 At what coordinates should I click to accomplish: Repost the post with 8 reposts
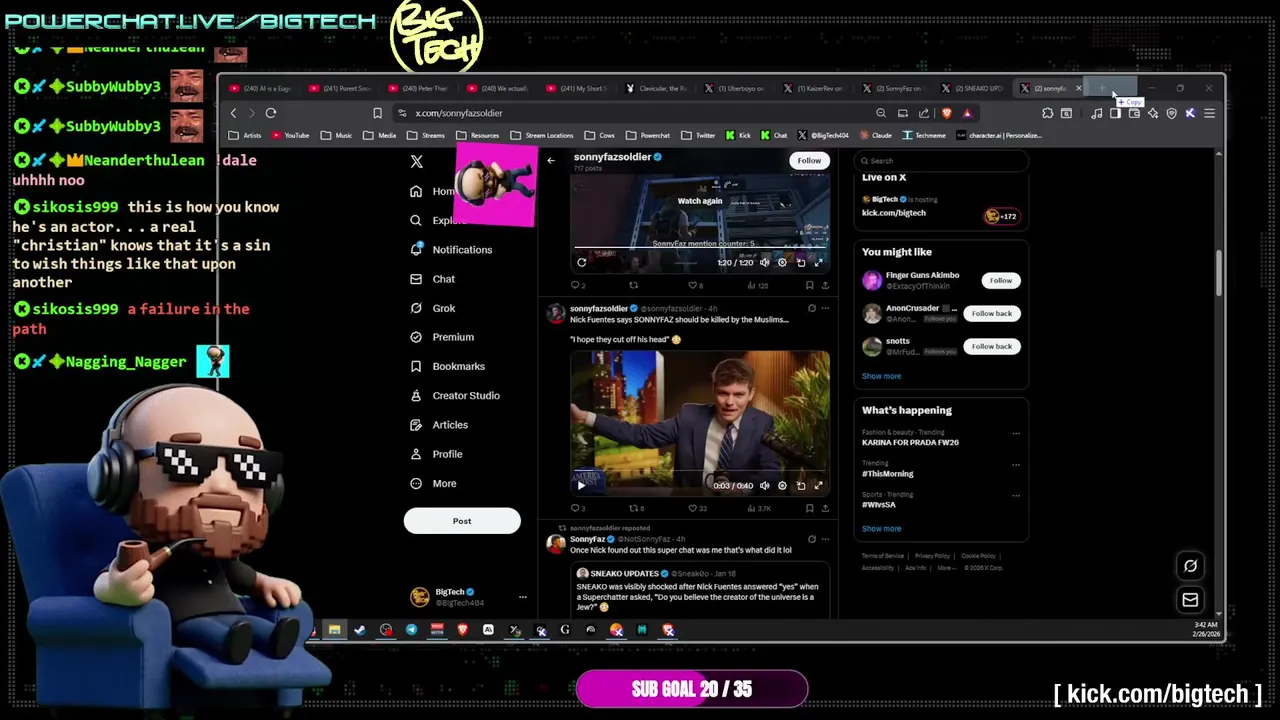(636, 508)
